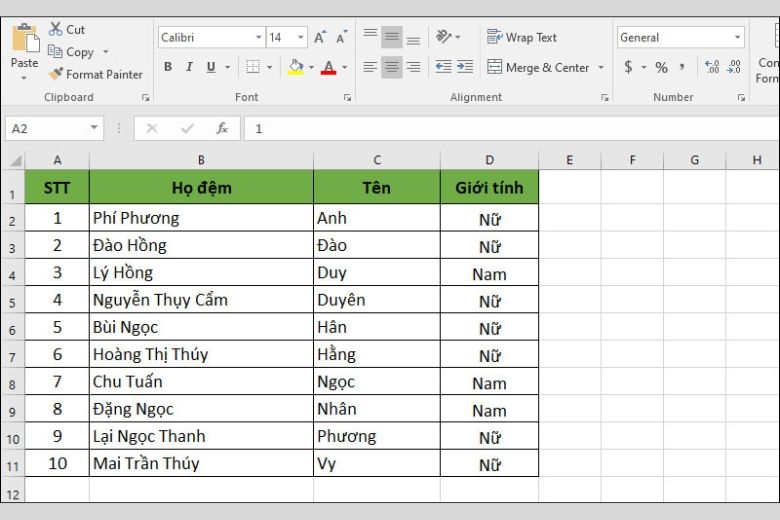The image size is (780, 520).
Task: Decrease decimal places
Action: [734, 67]
